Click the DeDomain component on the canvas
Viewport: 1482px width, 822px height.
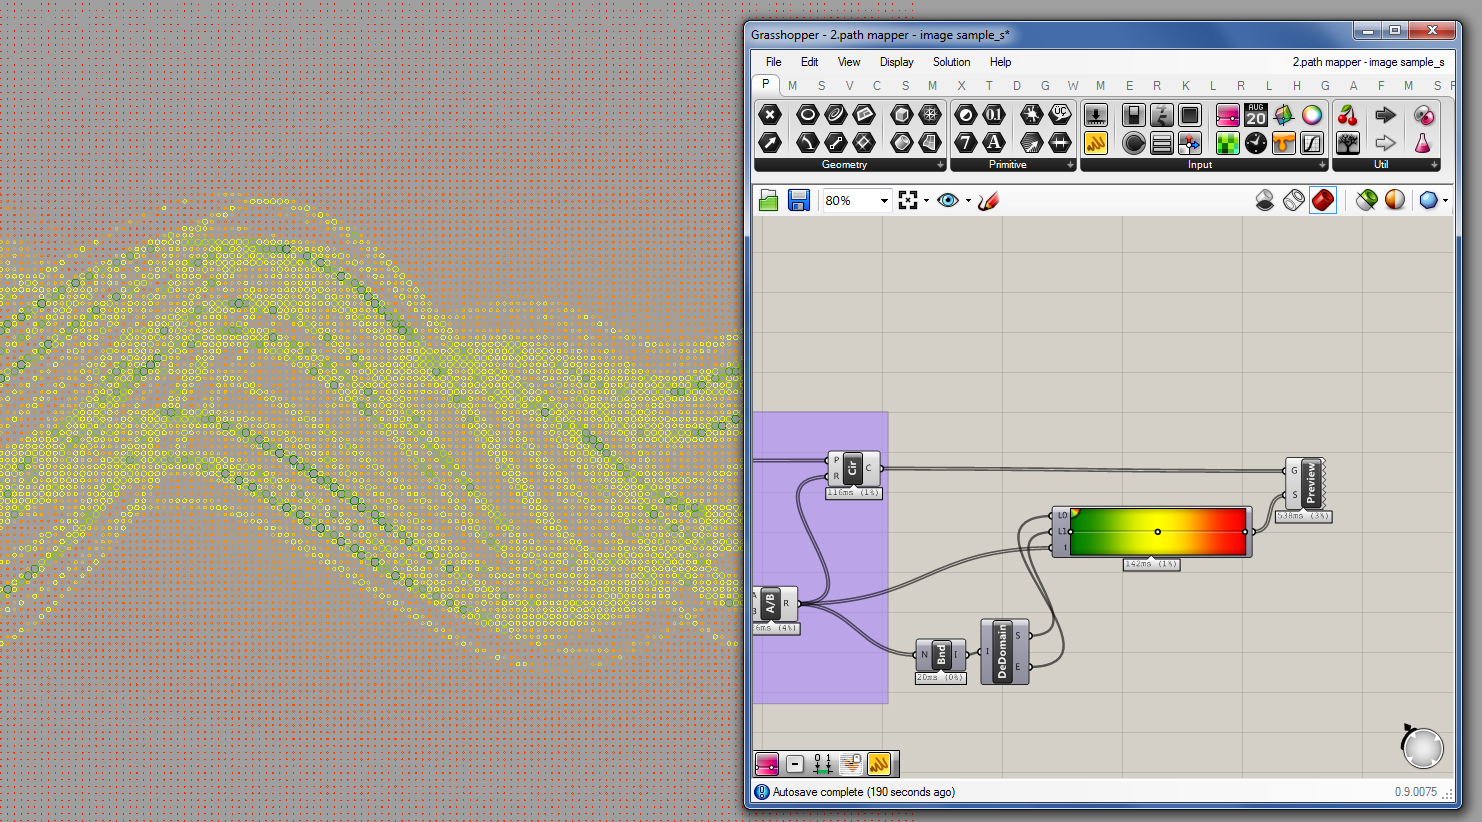[x=1002, y=652]
